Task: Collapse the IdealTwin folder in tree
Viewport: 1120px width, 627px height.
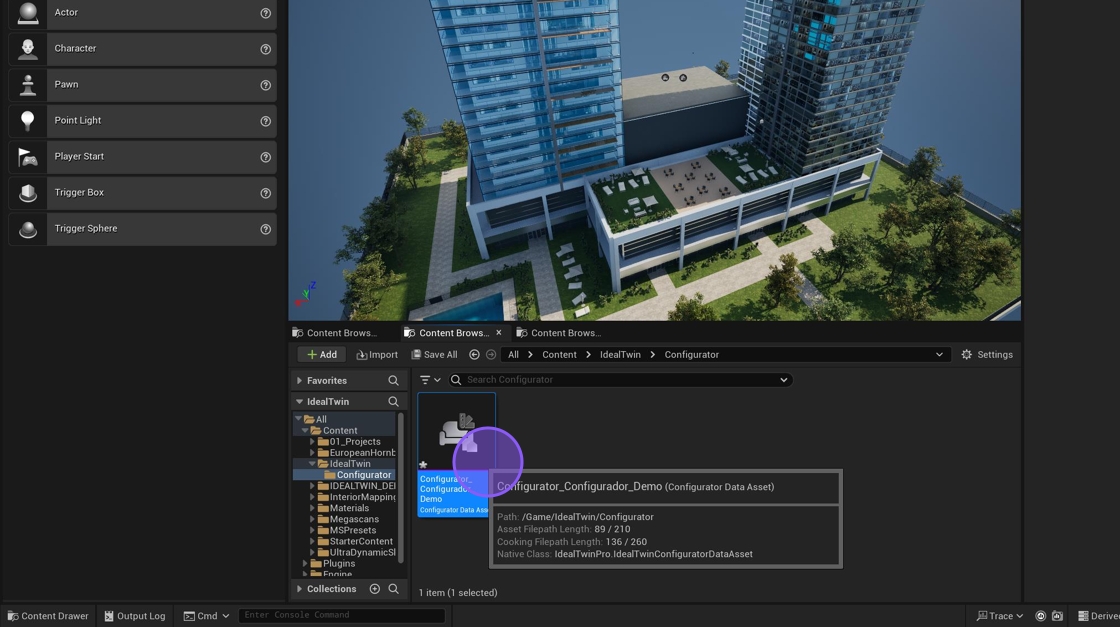Action: tap(312, 464)
